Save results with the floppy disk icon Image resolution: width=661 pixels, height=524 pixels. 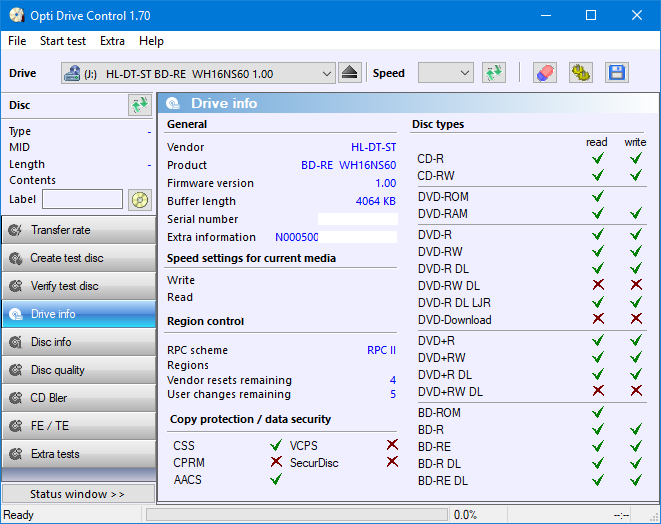[x=617, y=73]
